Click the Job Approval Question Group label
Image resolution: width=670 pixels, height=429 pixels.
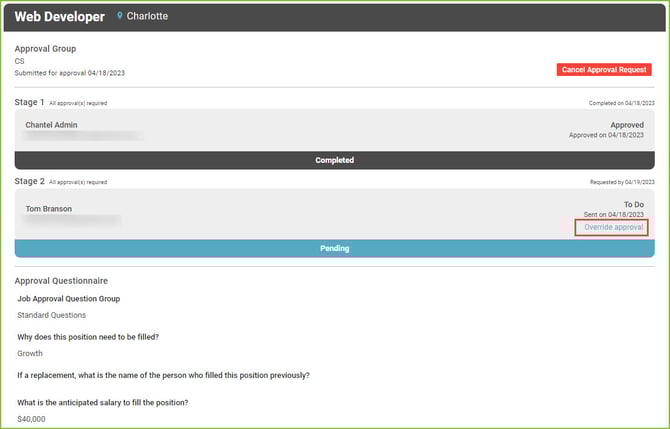tap(68, 299)
